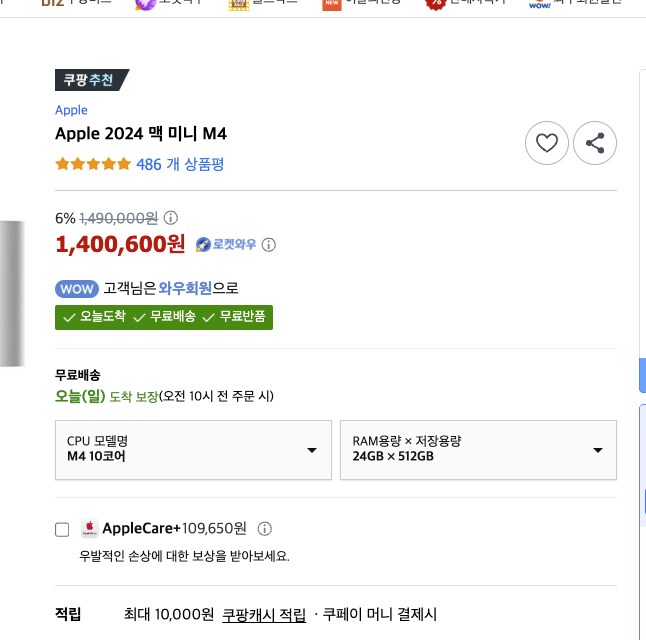Click the green 오늘도착 무료배송 무료반품 banner

tap(164, 317)
